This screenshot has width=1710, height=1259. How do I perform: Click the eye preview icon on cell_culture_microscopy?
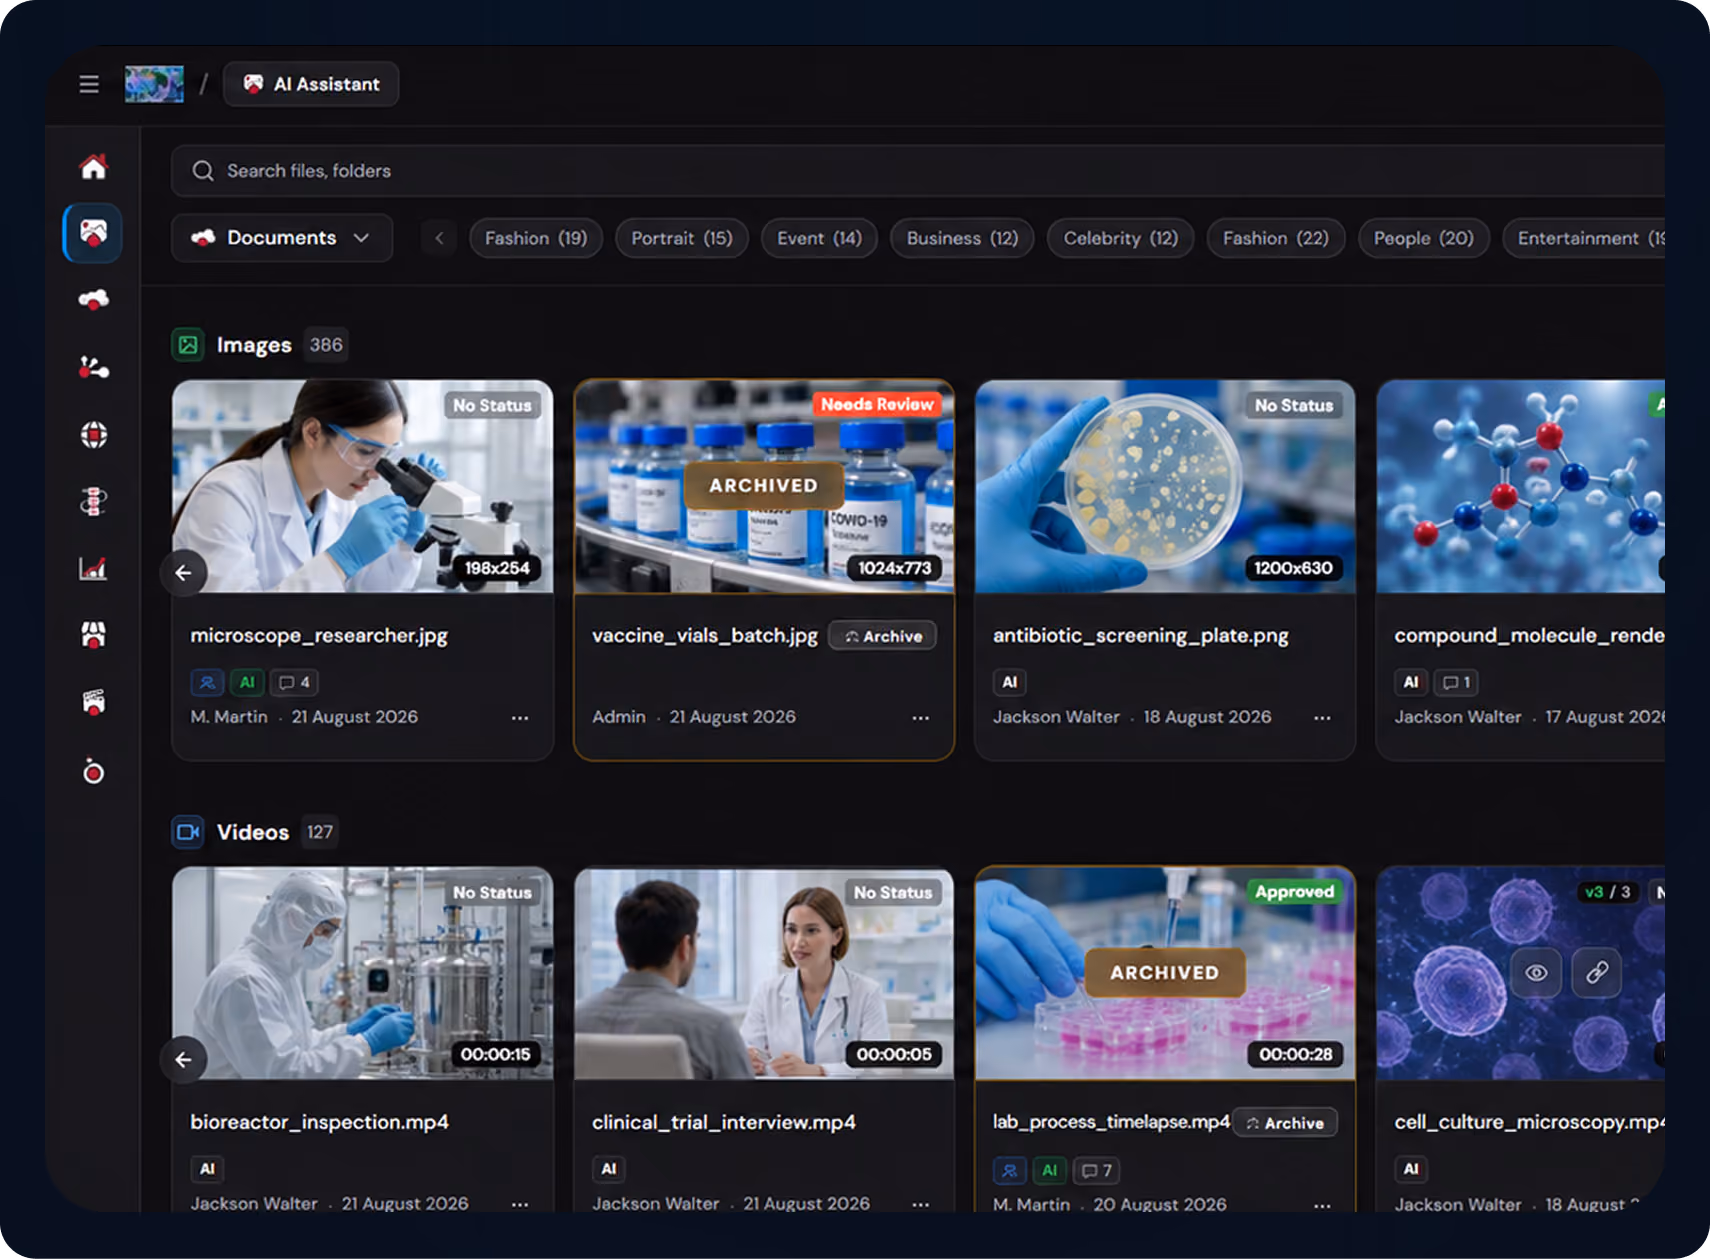pos(1537,973)
